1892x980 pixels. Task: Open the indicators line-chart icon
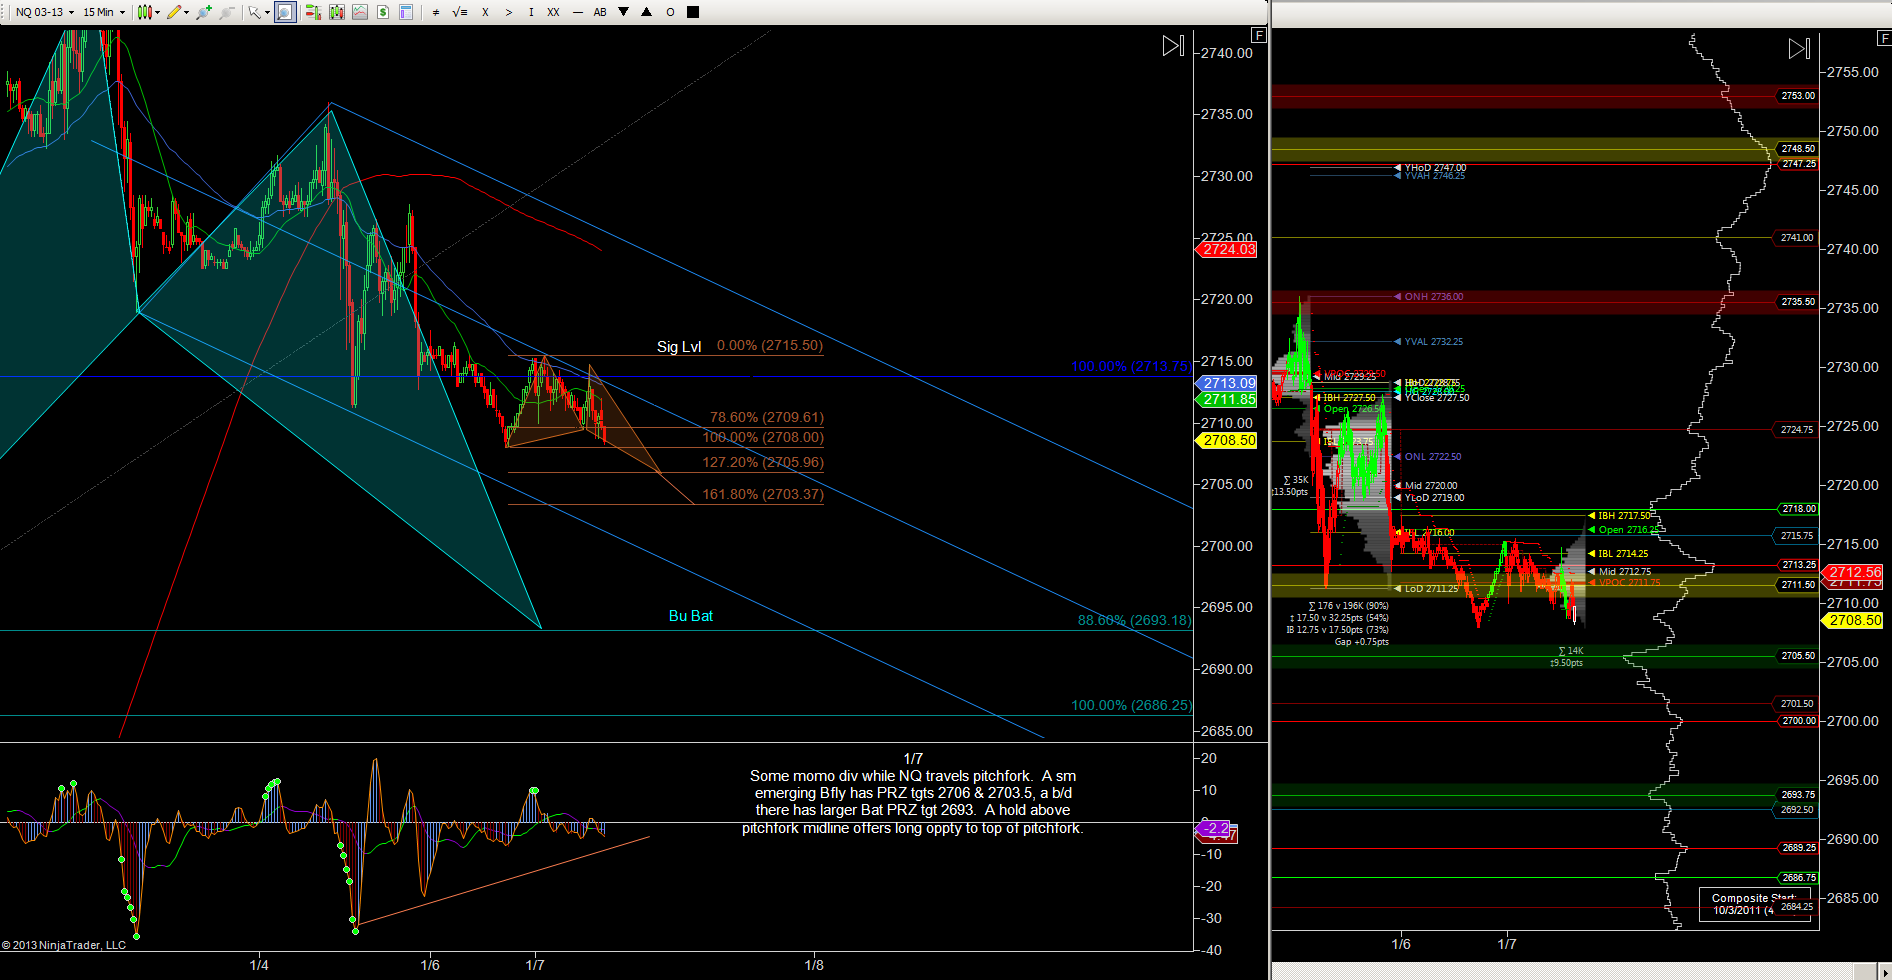point(360,12)
